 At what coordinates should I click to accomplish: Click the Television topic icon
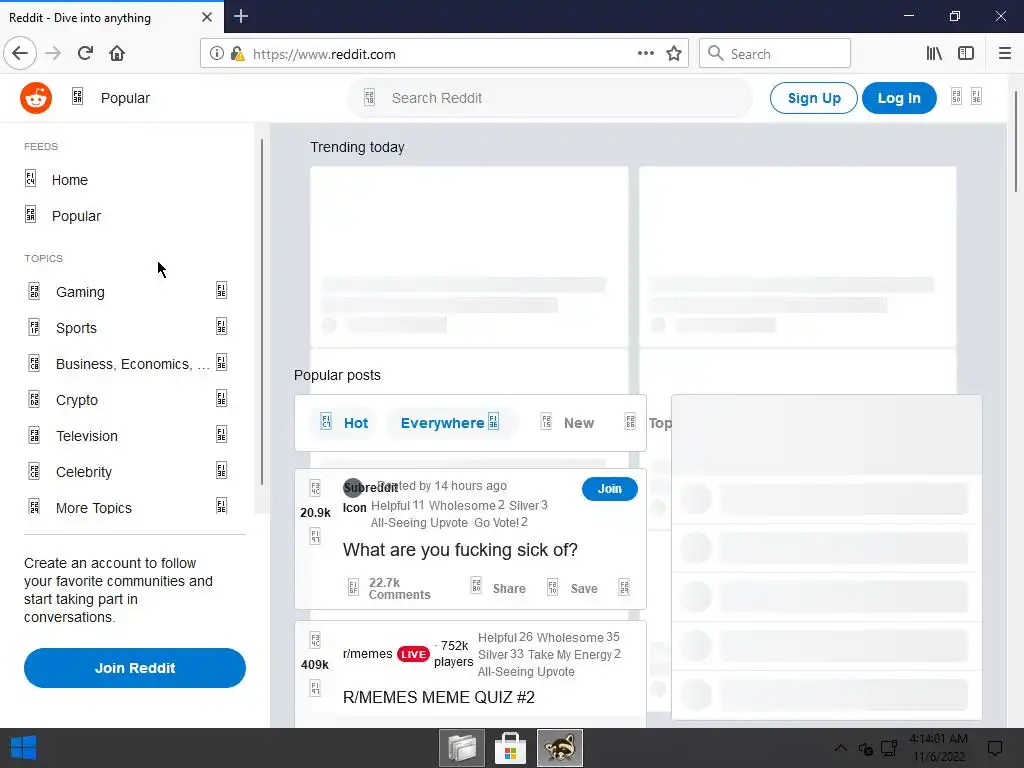(x=34, y=435)
